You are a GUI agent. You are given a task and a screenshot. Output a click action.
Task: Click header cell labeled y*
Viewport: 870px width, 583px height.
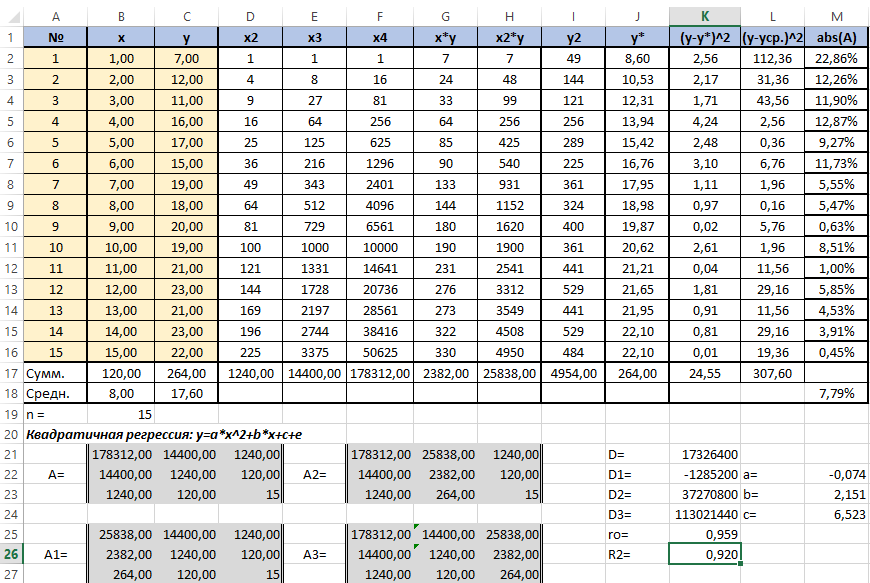pos(637,37)
